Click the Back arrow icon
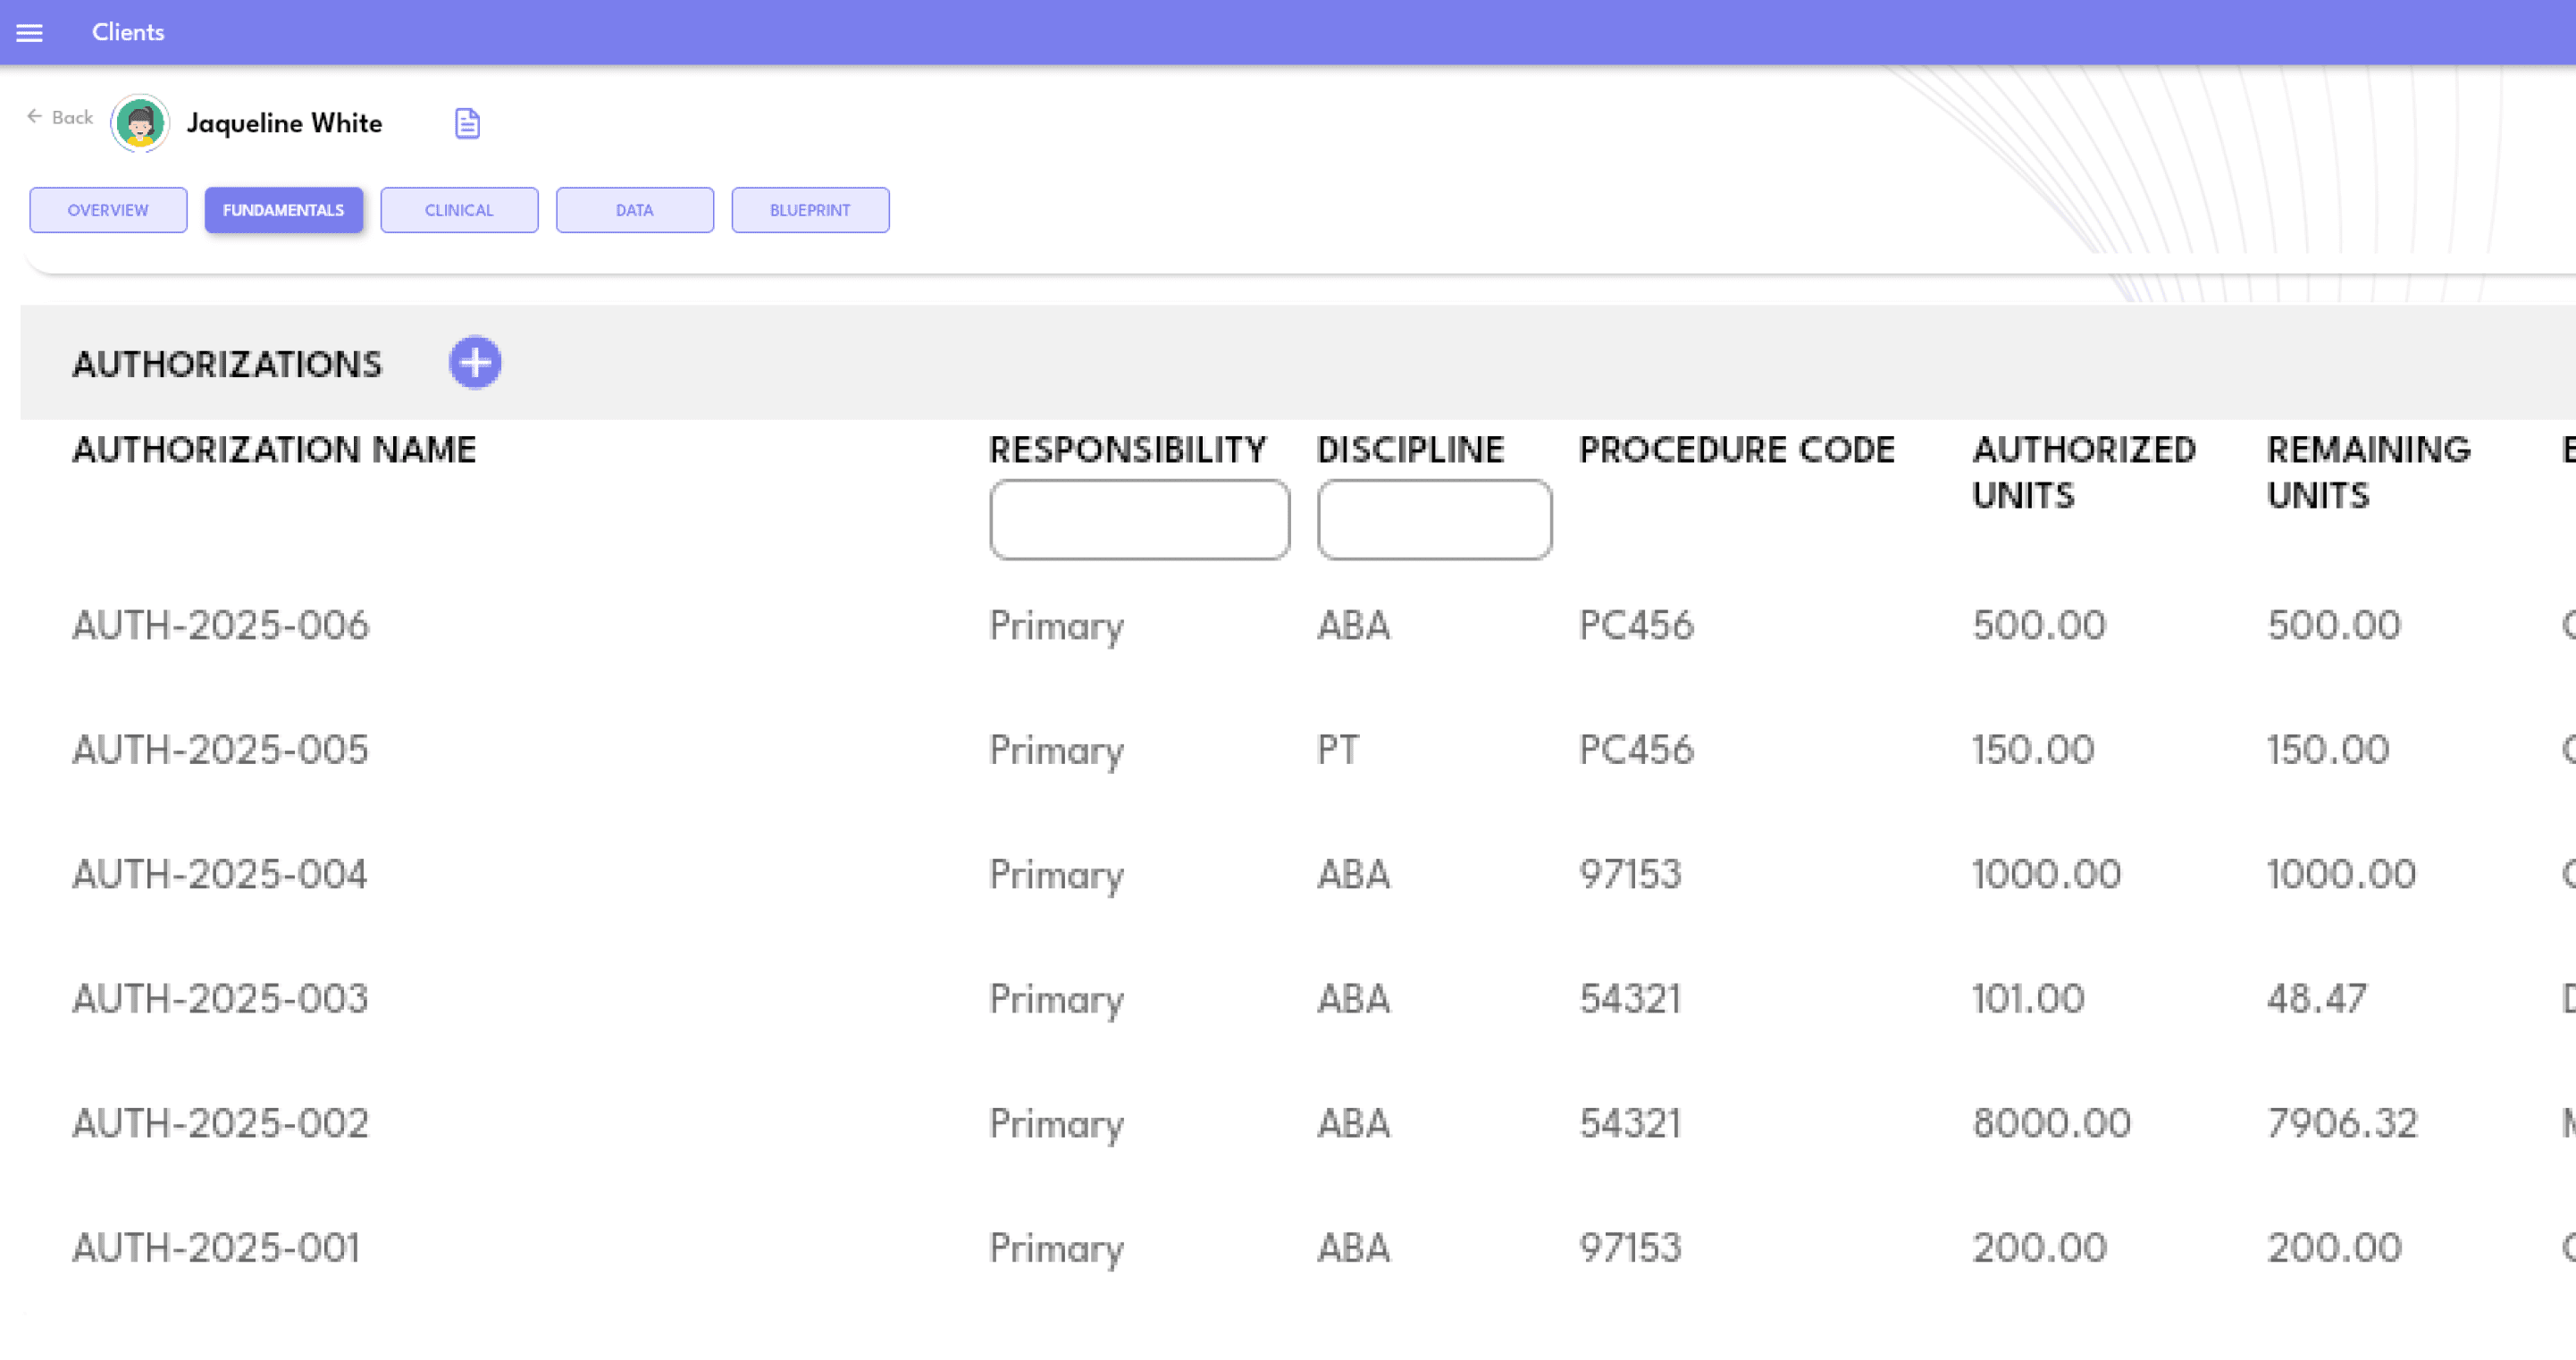 pos(34,116)
